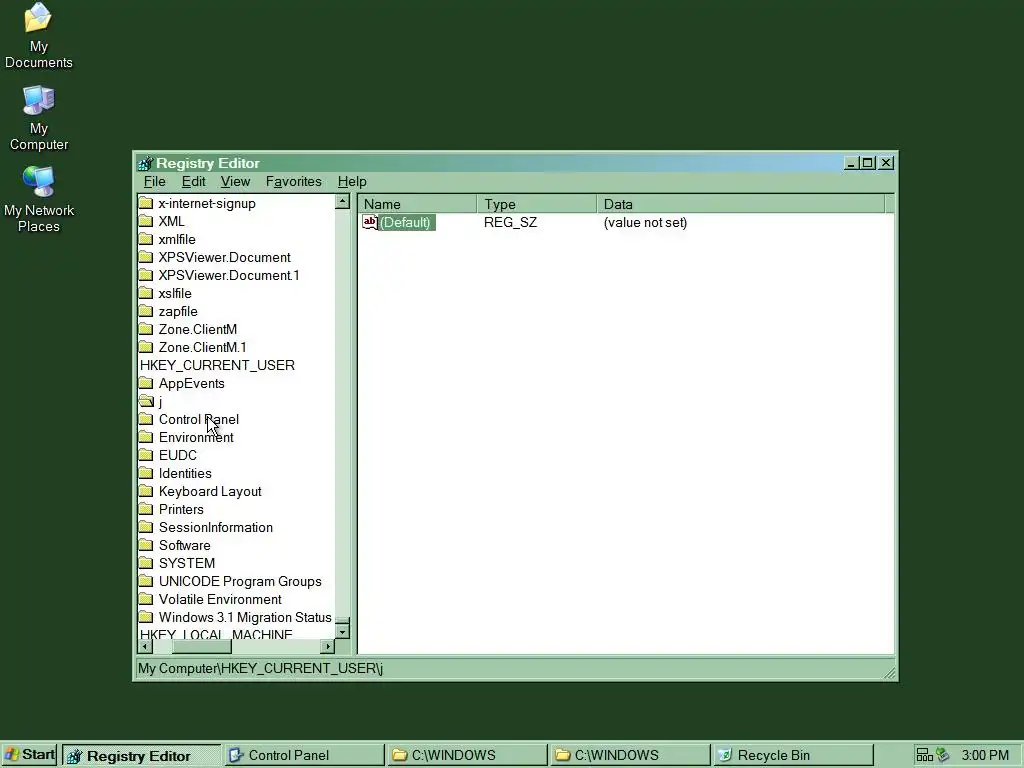Sort by the Type column header
This screenshot has height=768, width=1024.
(537, 204)
